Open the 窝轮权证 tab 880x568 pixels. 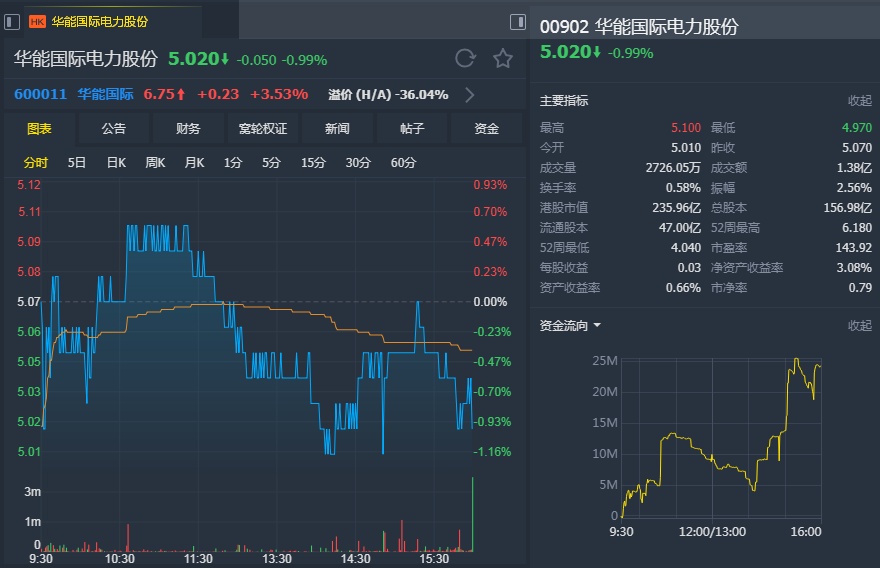(263, 129)
